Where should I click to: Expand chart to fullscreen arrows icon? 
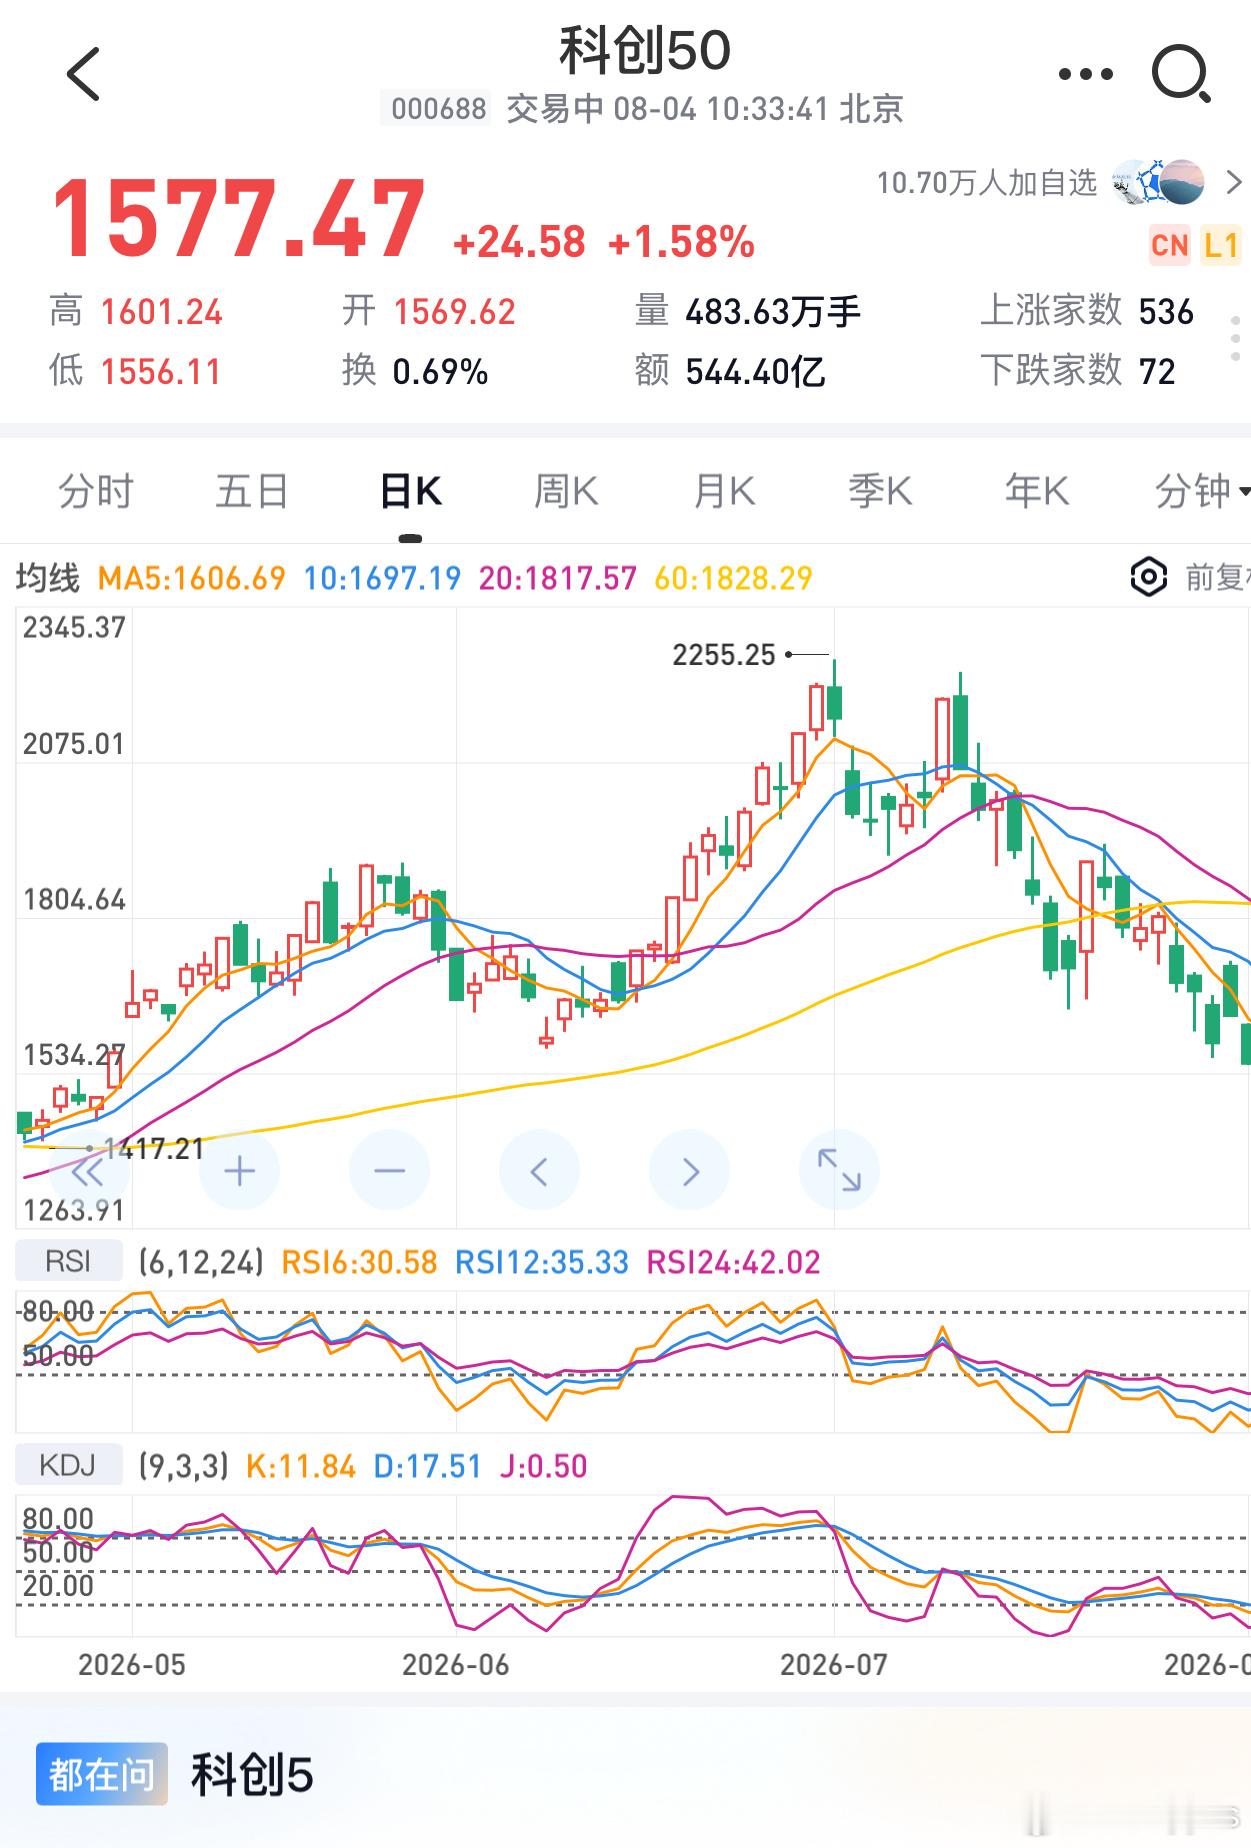pyautogui.click(x=839, y=1171)
